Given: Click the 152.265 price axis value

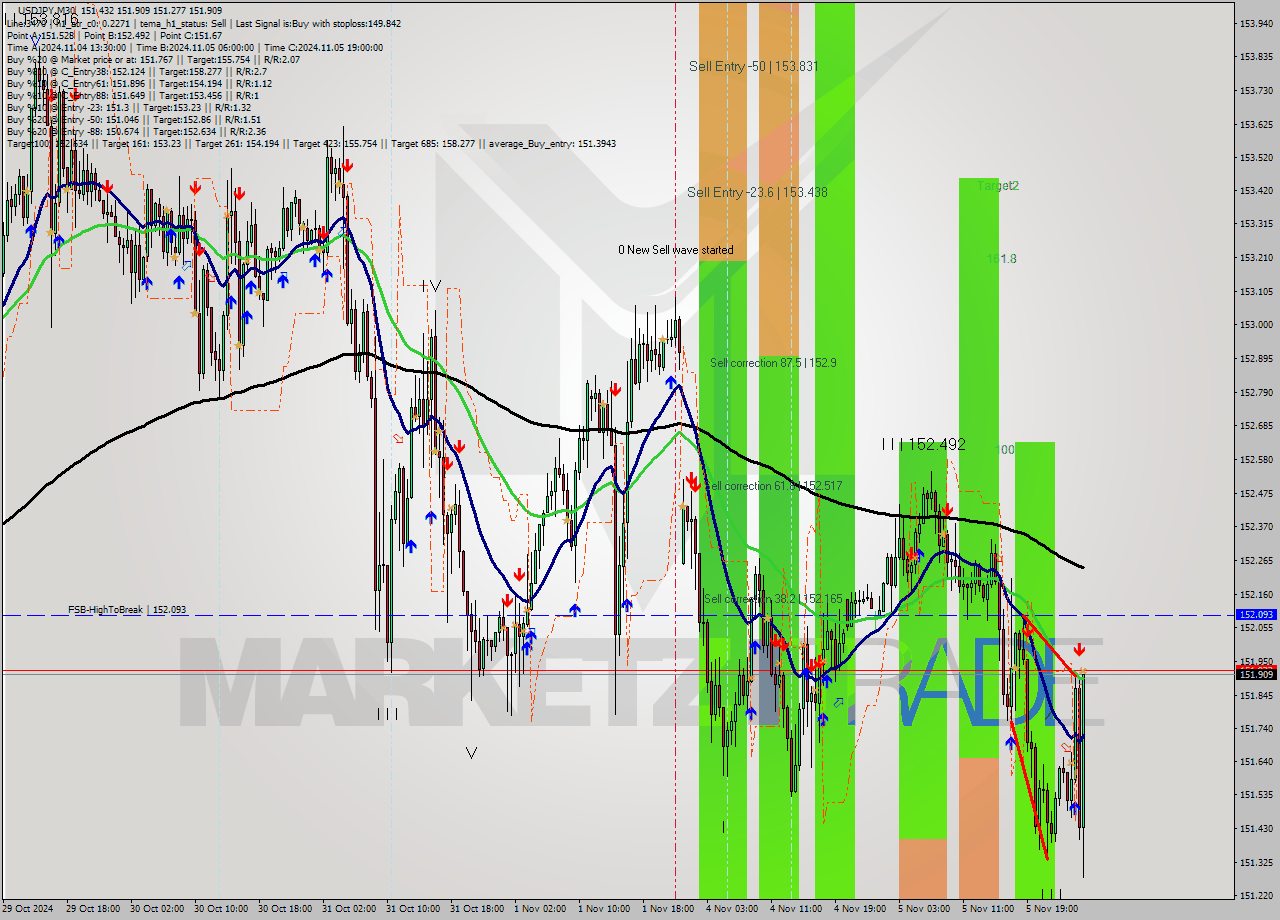Looking at the screenshot, I should coord(1256,560).
